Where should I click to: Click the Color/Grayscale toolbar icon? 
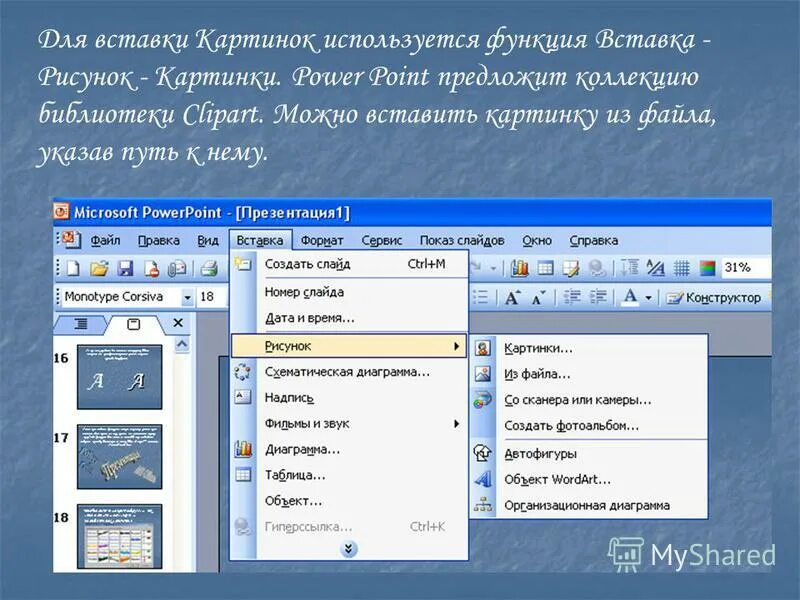point(708,267)
